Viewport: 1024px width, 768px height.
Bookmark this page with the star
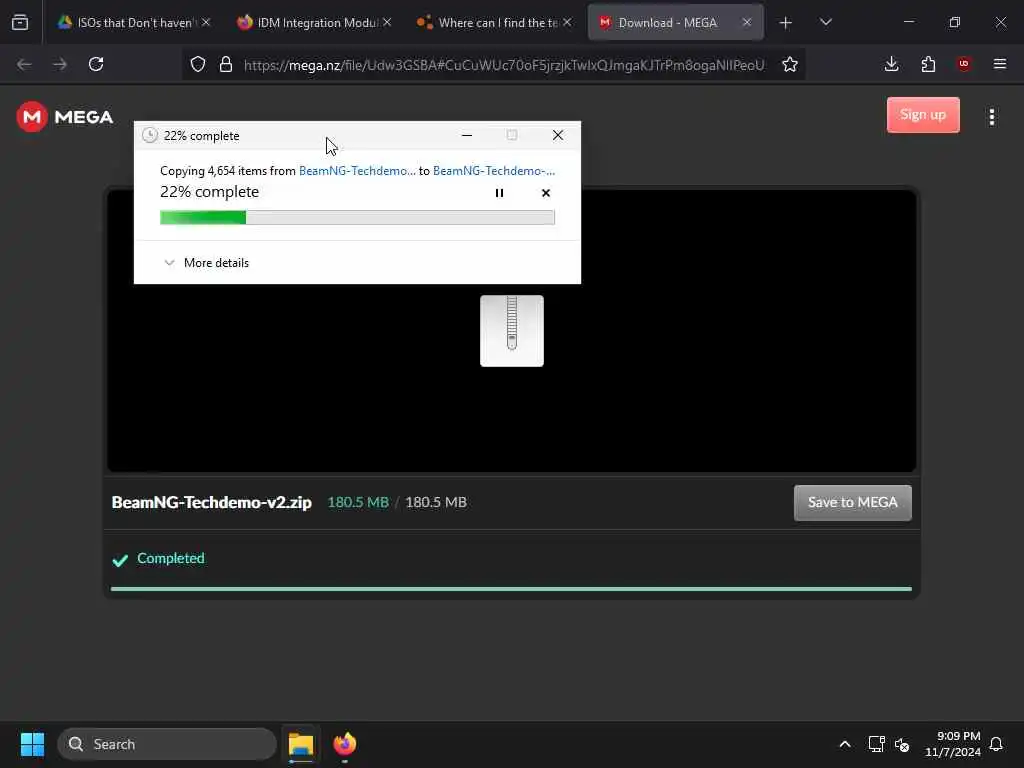790,64
